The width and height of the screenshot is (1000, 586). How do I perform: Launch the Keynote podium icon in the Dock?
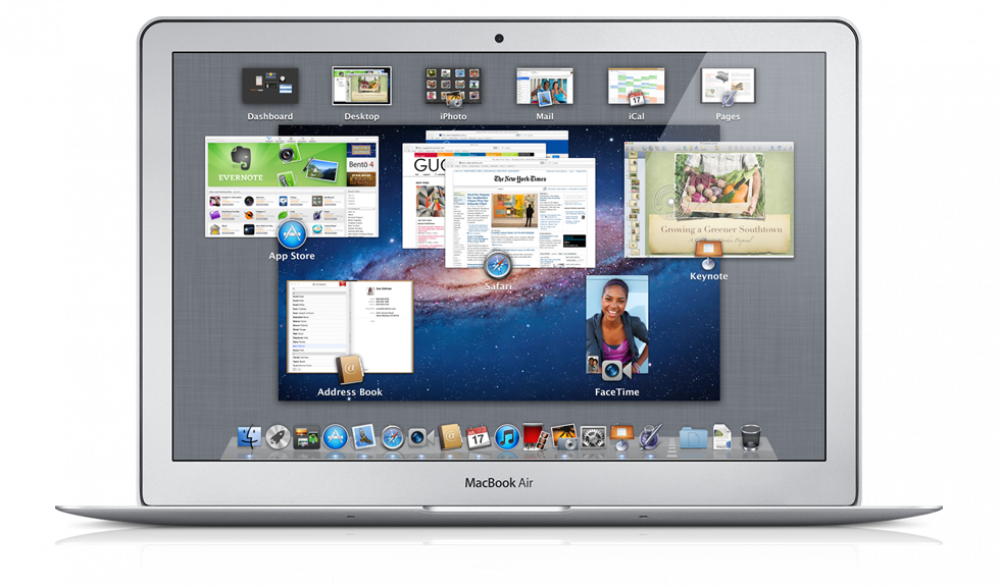tap(621, 438)
